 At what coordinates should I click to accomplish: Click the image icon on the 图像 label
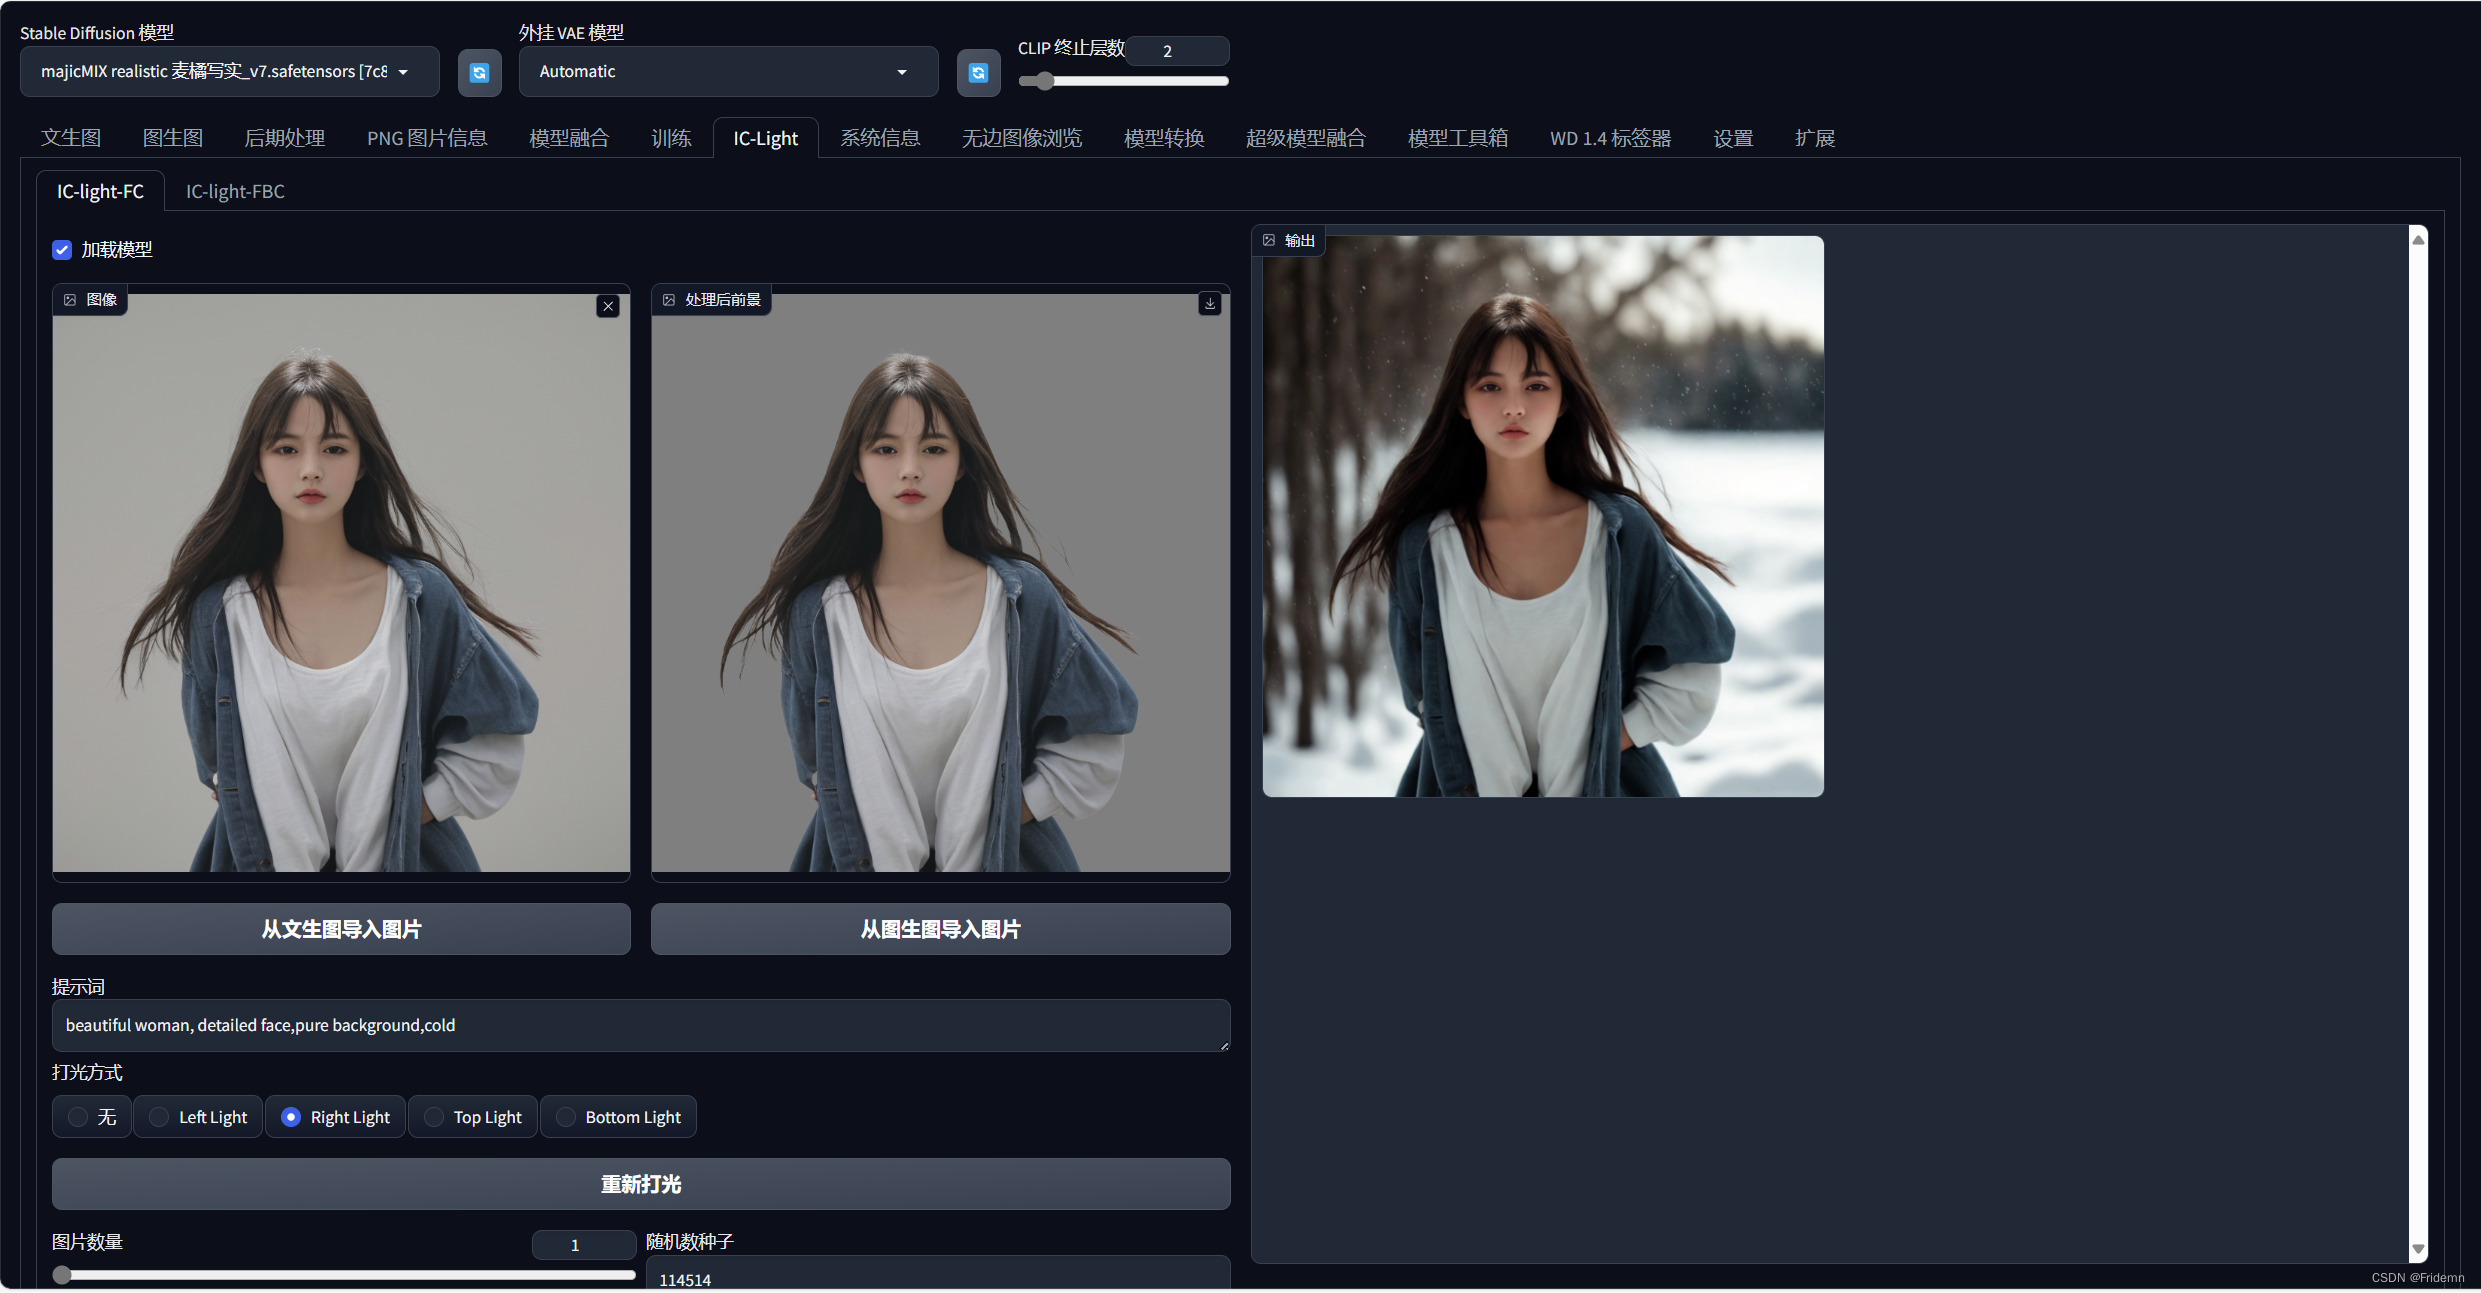pyautogui.click(x=70, y=300)
